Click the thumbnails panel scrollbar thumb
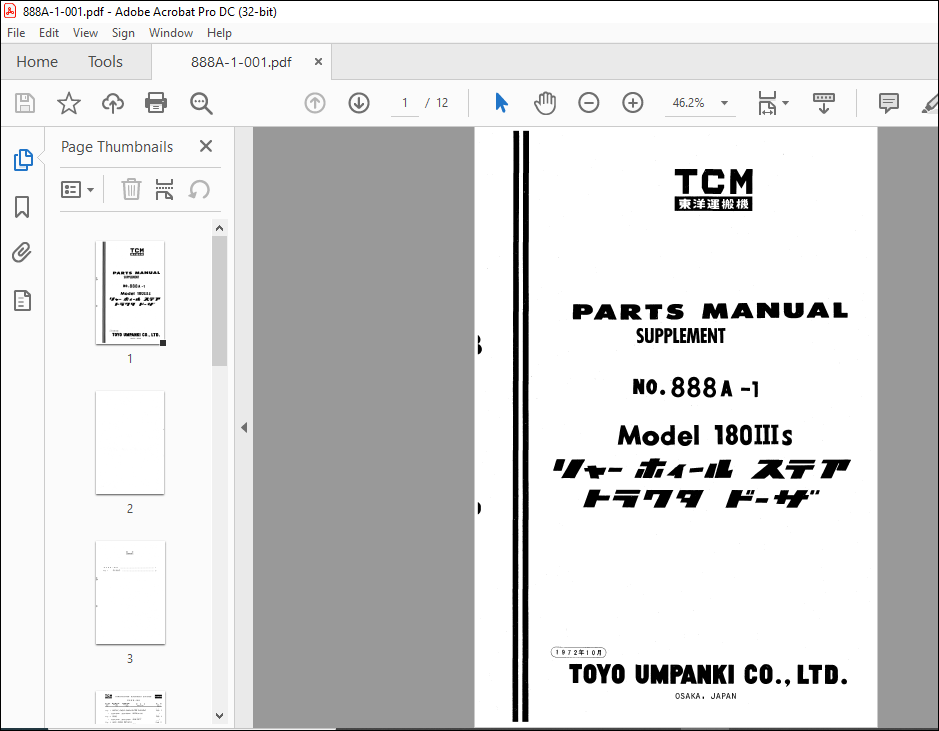This screenshot has height=731, width=939. [x=219, y=301]
